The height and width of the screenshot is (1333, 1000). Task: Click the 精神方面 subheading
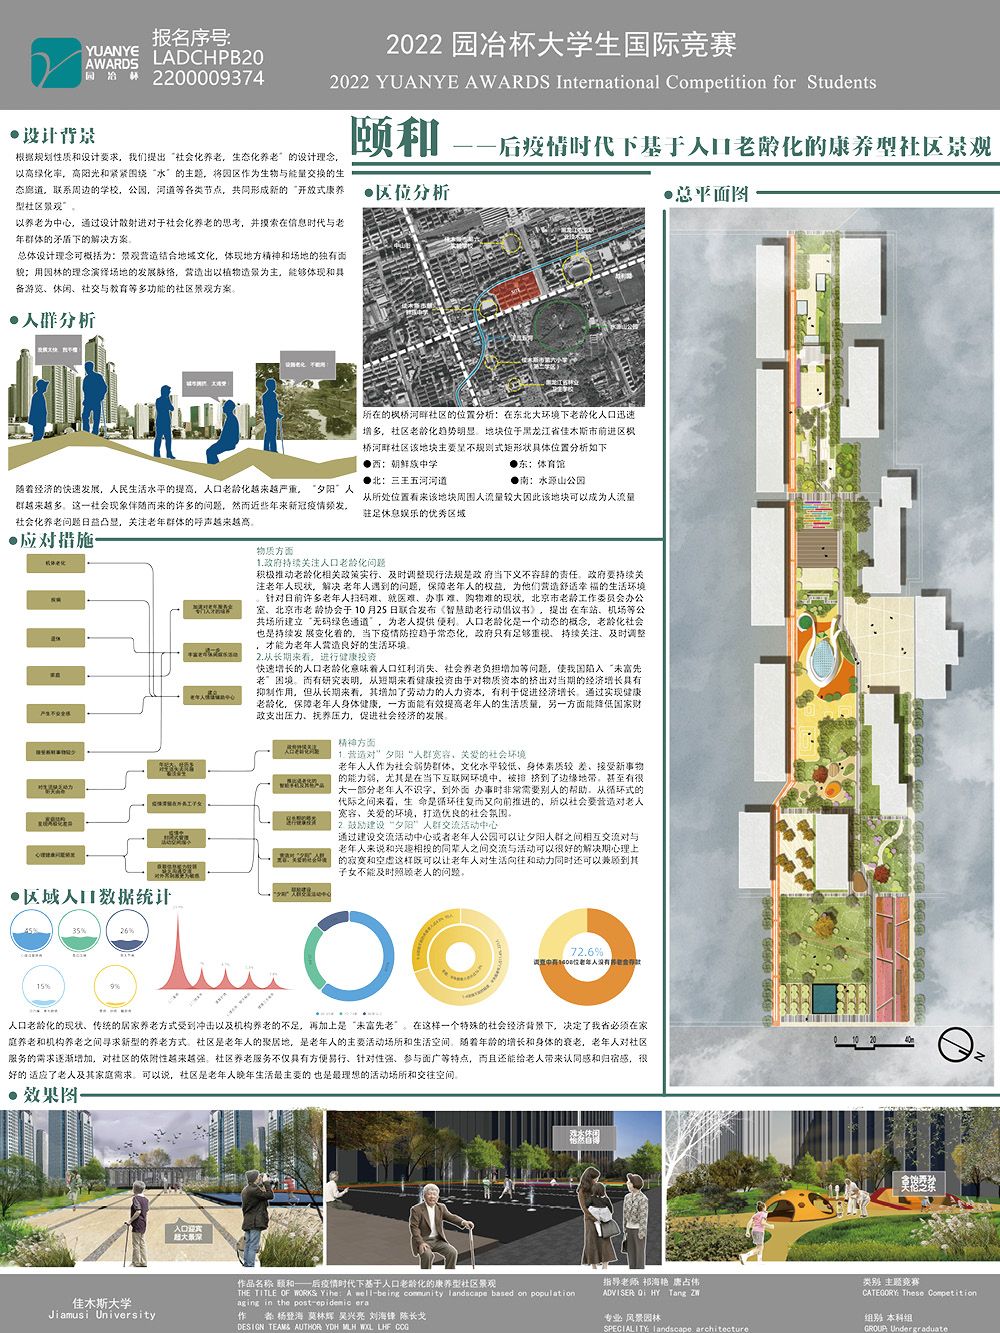(357, 743)
